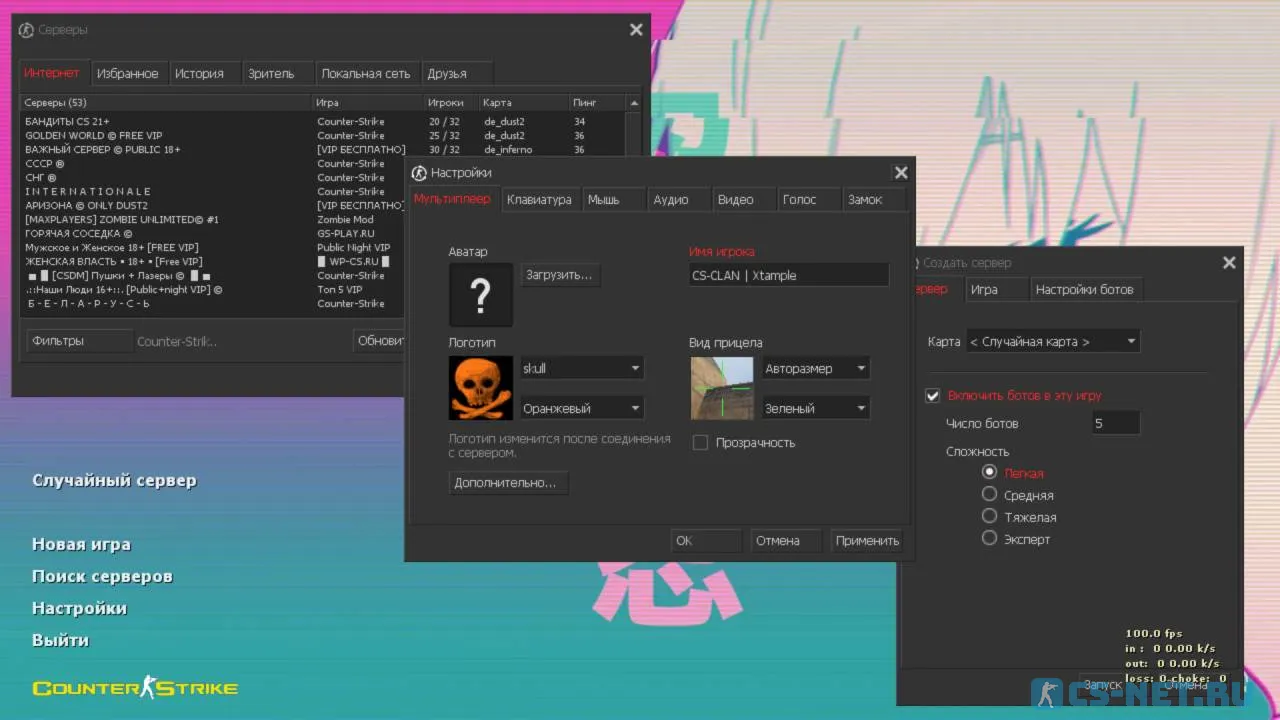Open the Друзья tab in Серверы
This screenshot has width=1280, height=720.
coord(456,73)
